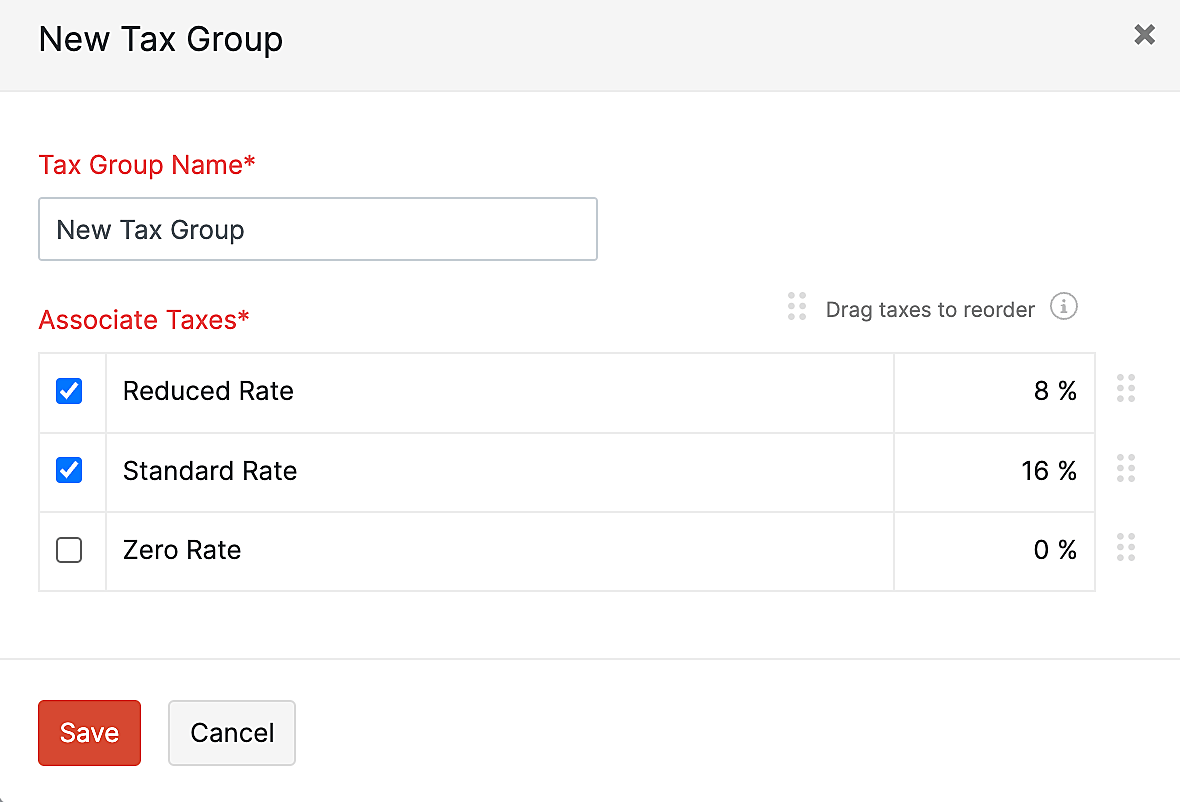Click the info icon beside reorder hint

1064,307
